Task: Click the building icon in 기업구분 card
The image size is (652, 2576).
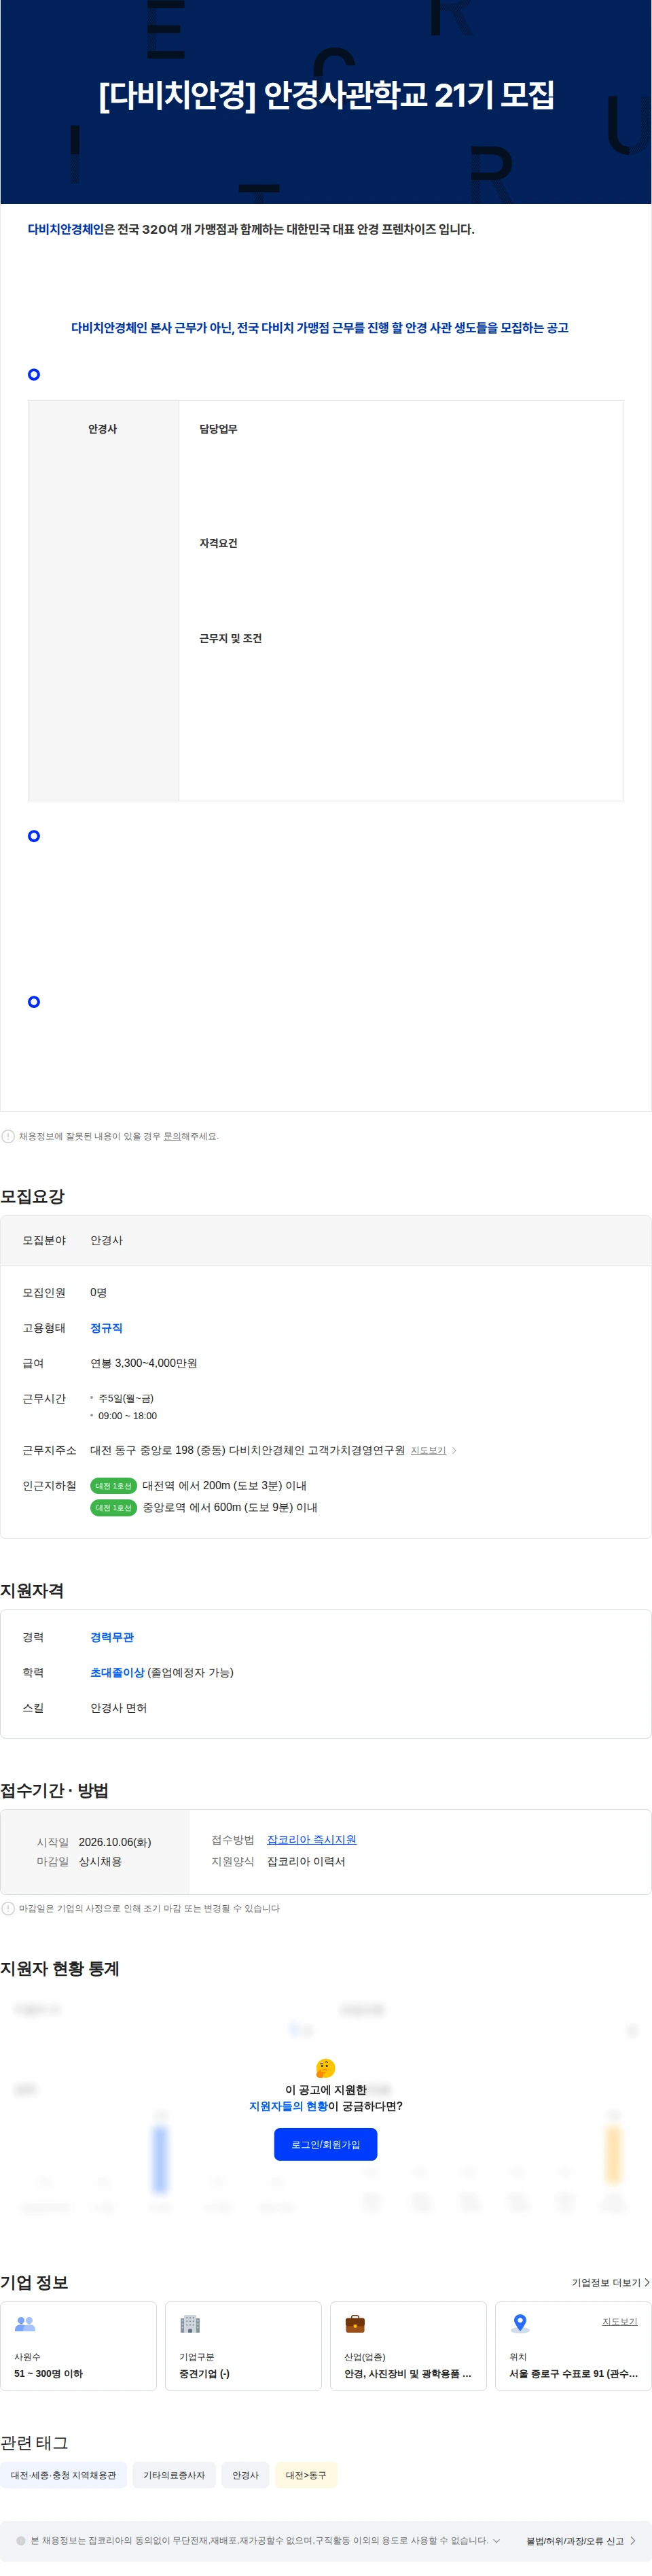Action: (190, 2323)
